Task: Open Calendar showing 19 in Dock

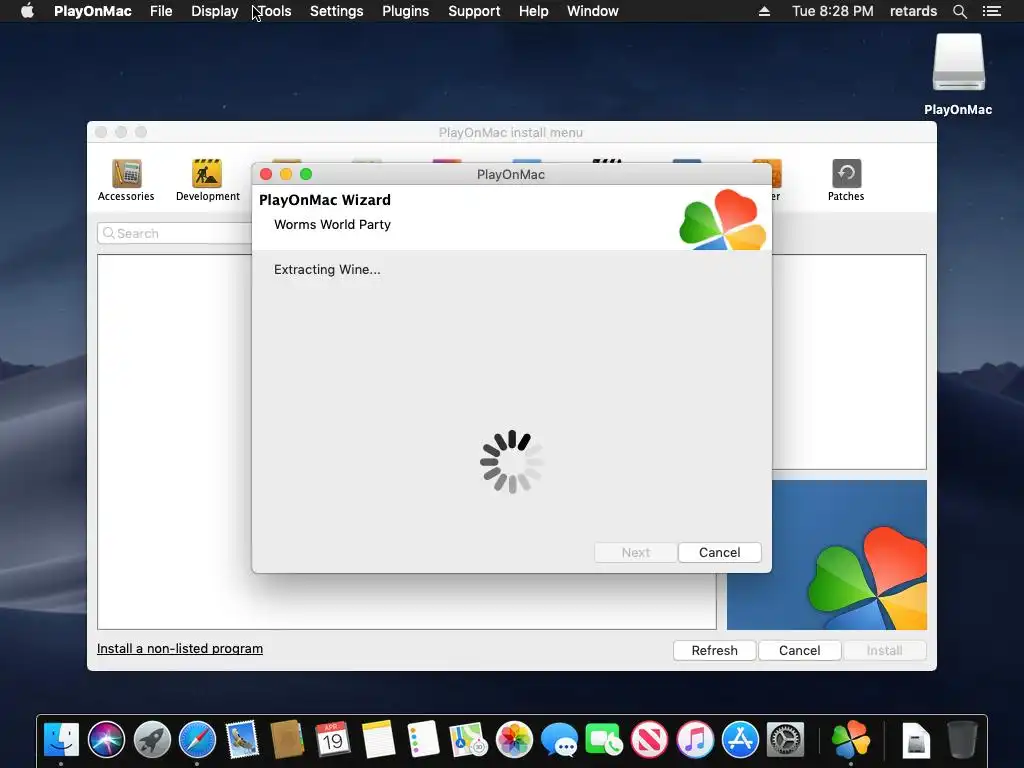Action: coord(332,740)
